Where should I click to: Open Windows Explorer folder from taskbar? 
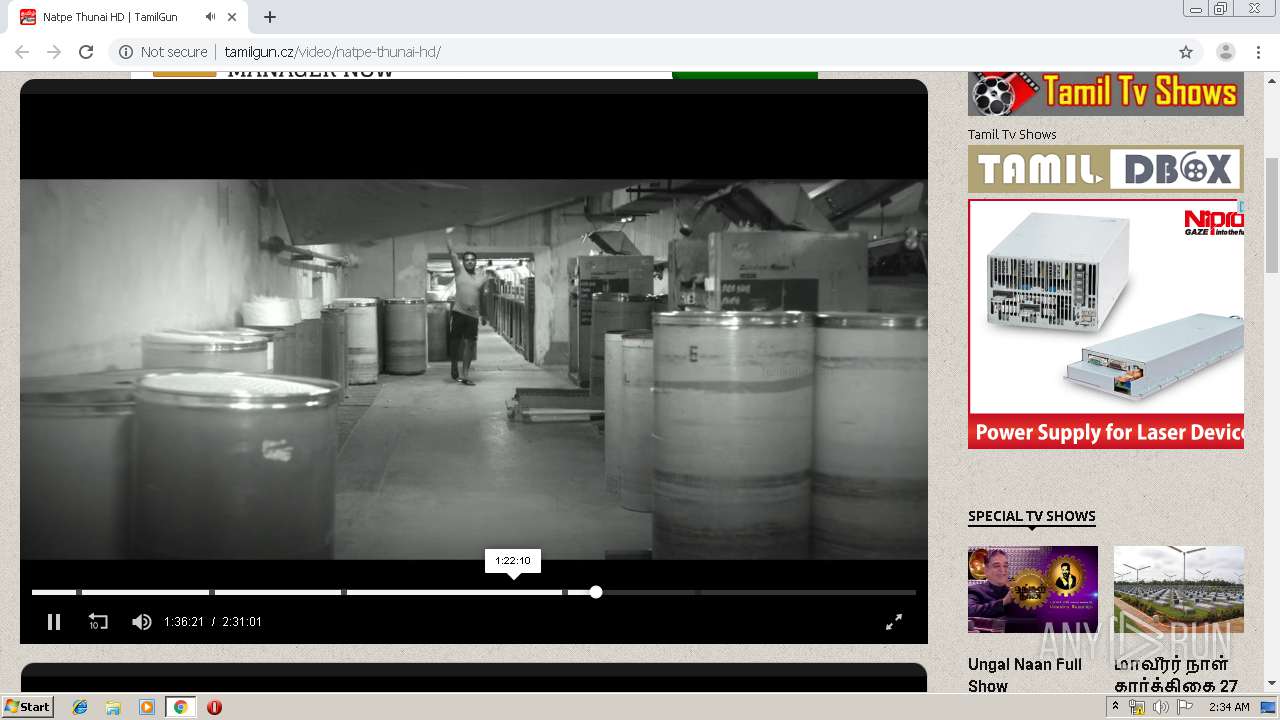[113, 707]
